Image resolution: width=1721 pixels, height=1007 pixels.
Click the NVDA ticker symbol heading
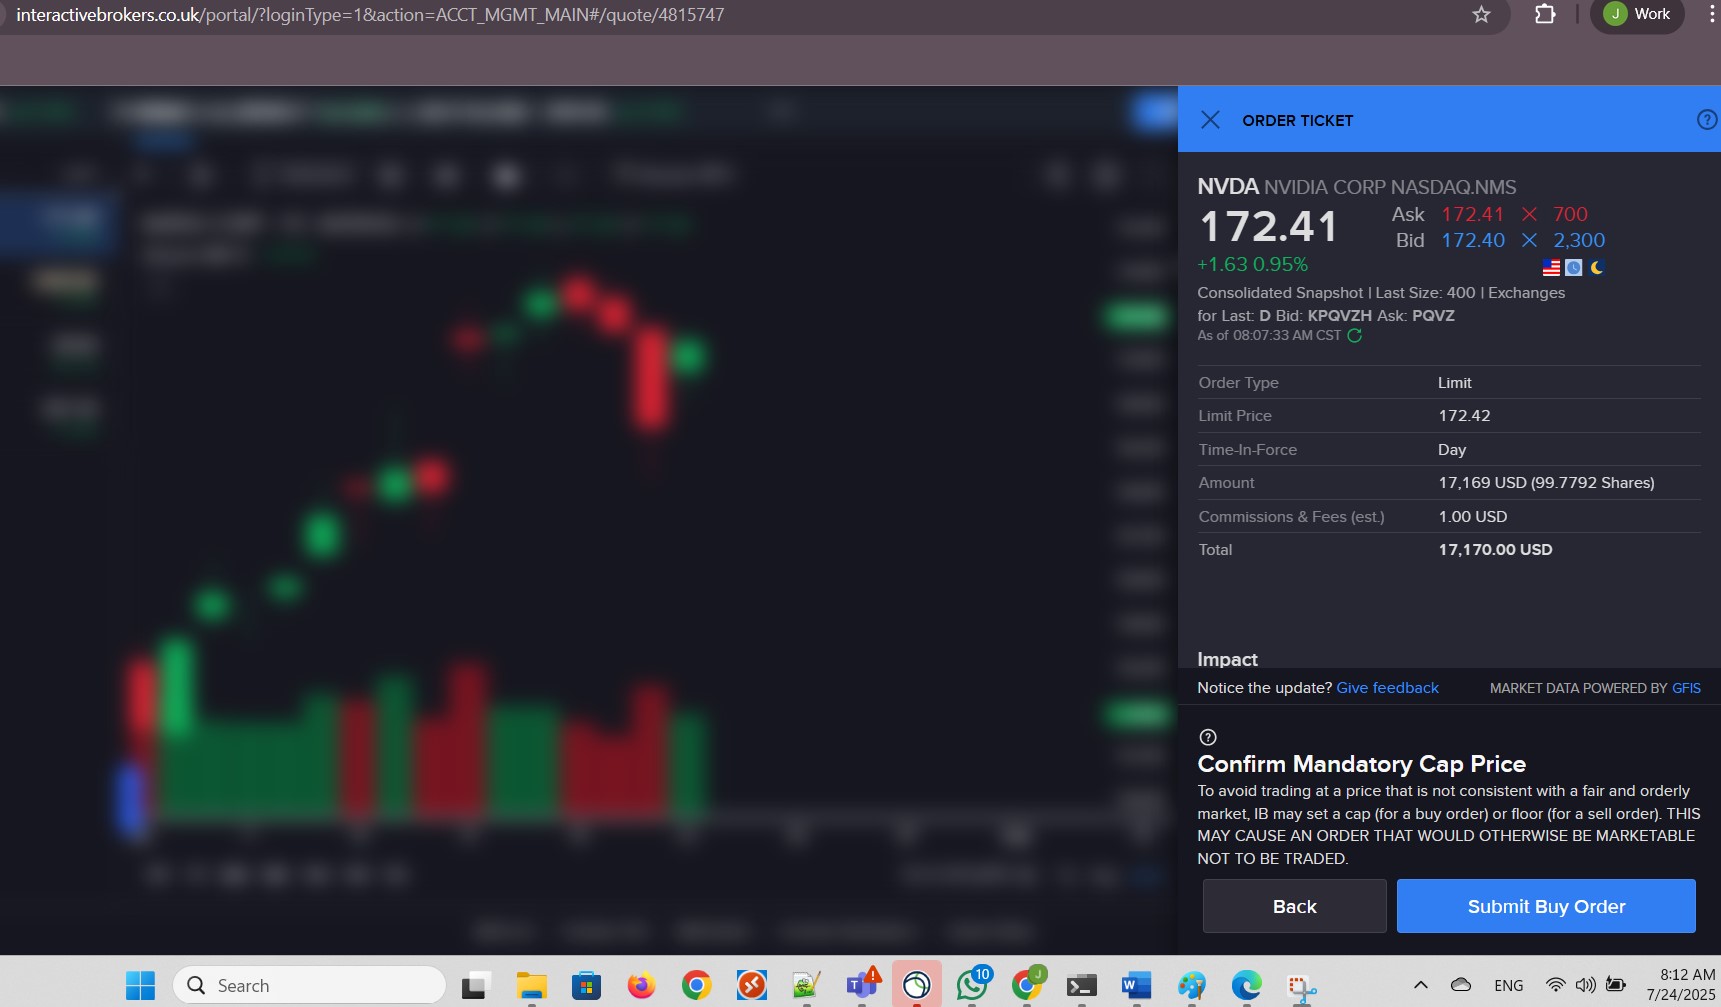click(x=1227, y=187)
